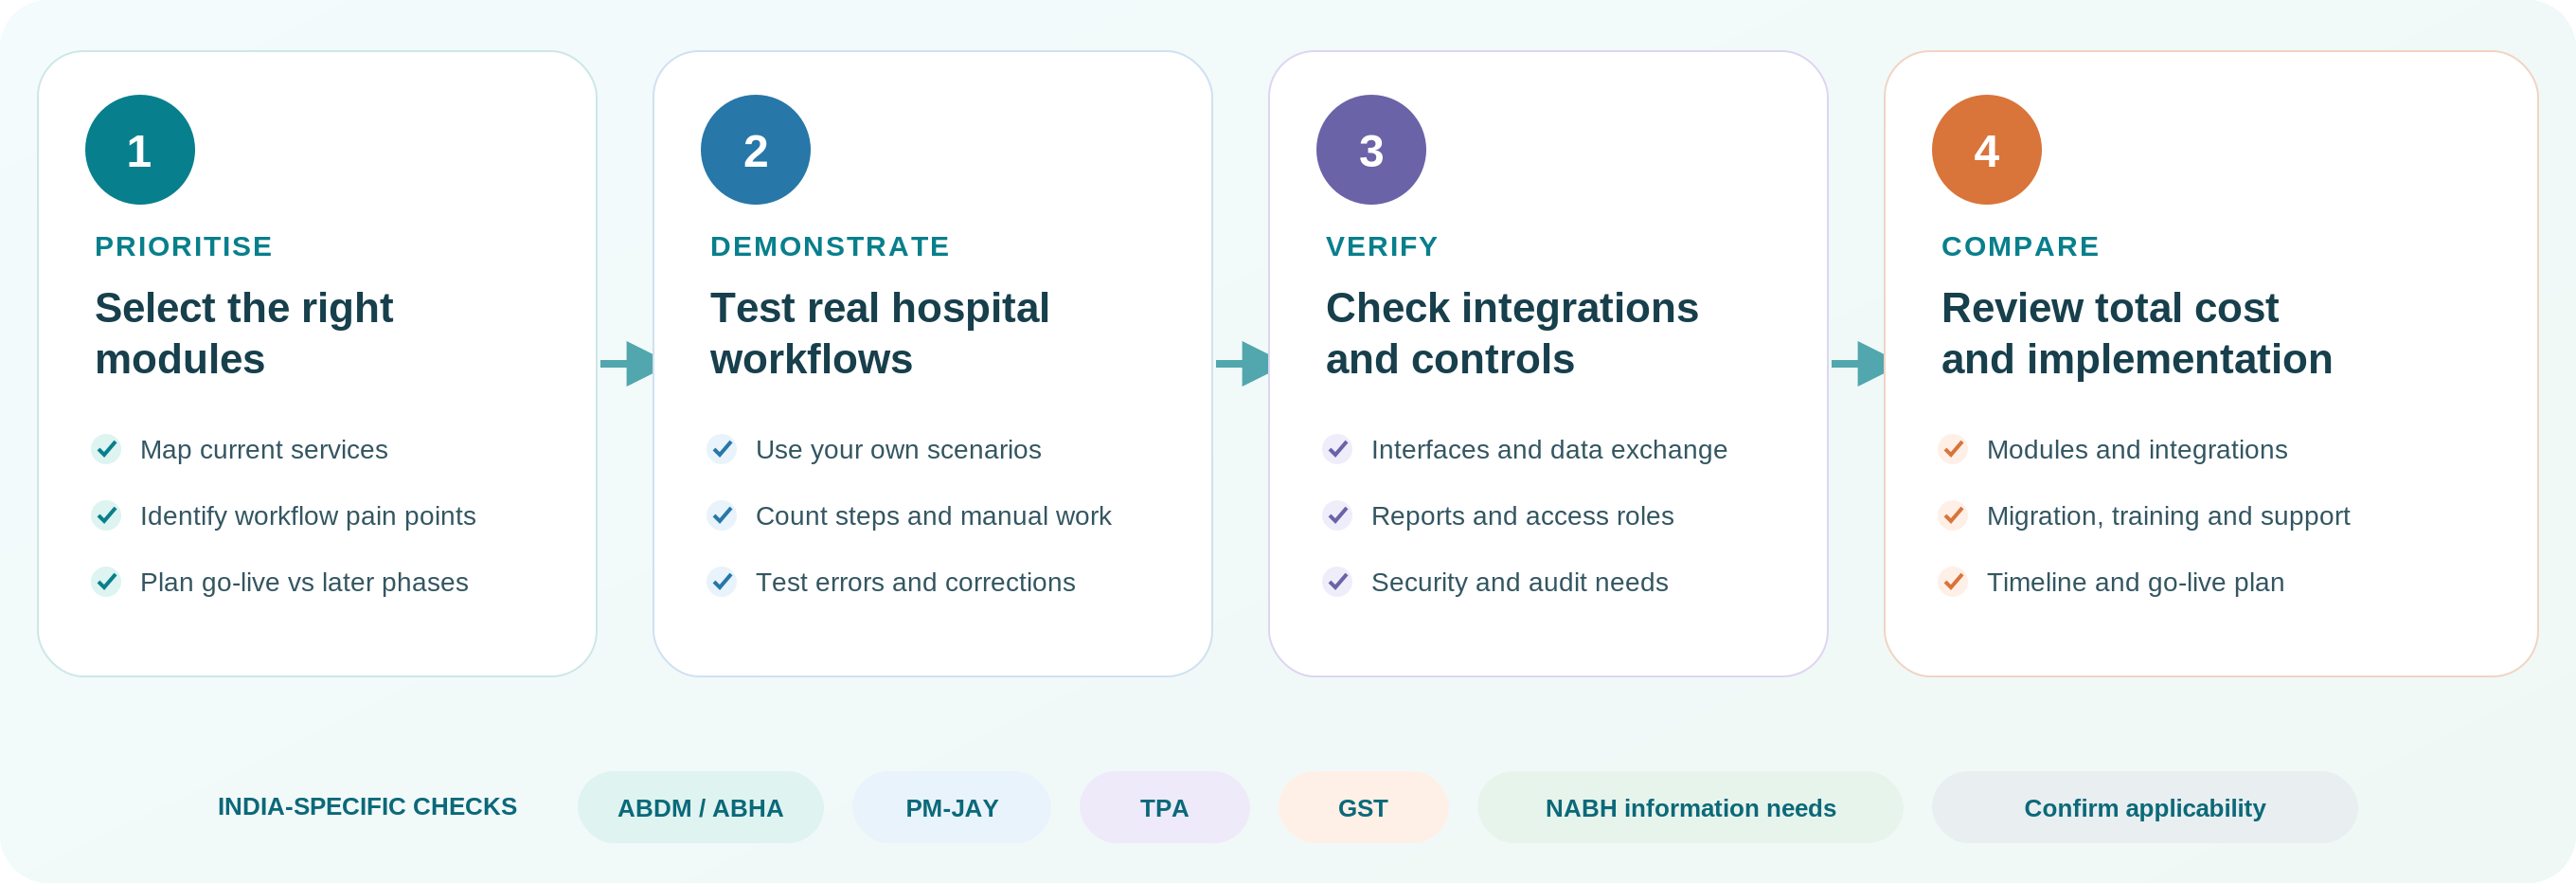Click the teal step 1 circle
The image size is (2576, 883).
click(x=140, y=150)
